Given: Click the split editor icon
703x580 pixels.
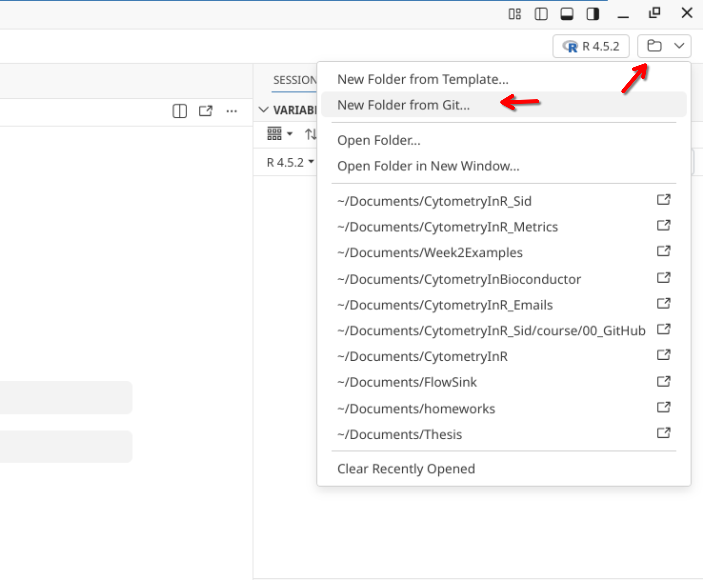Looking at the screenshot, I should (180, 111).
